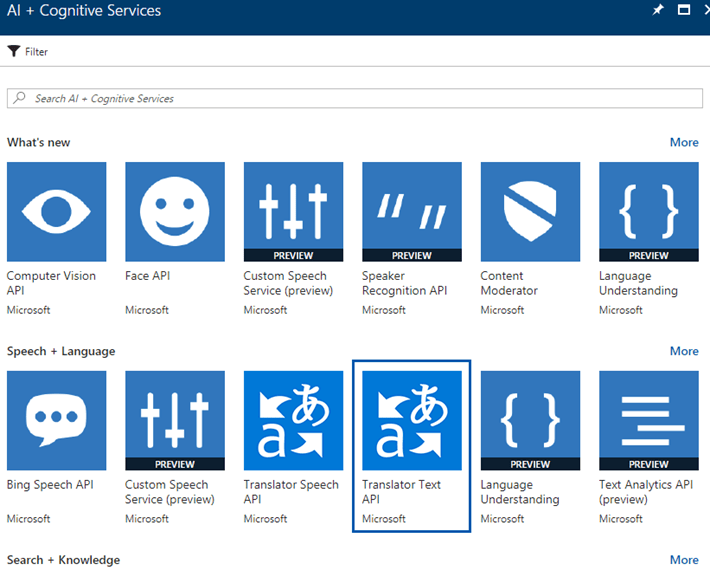Open the Computer Vision API tile

coord(56,212)
